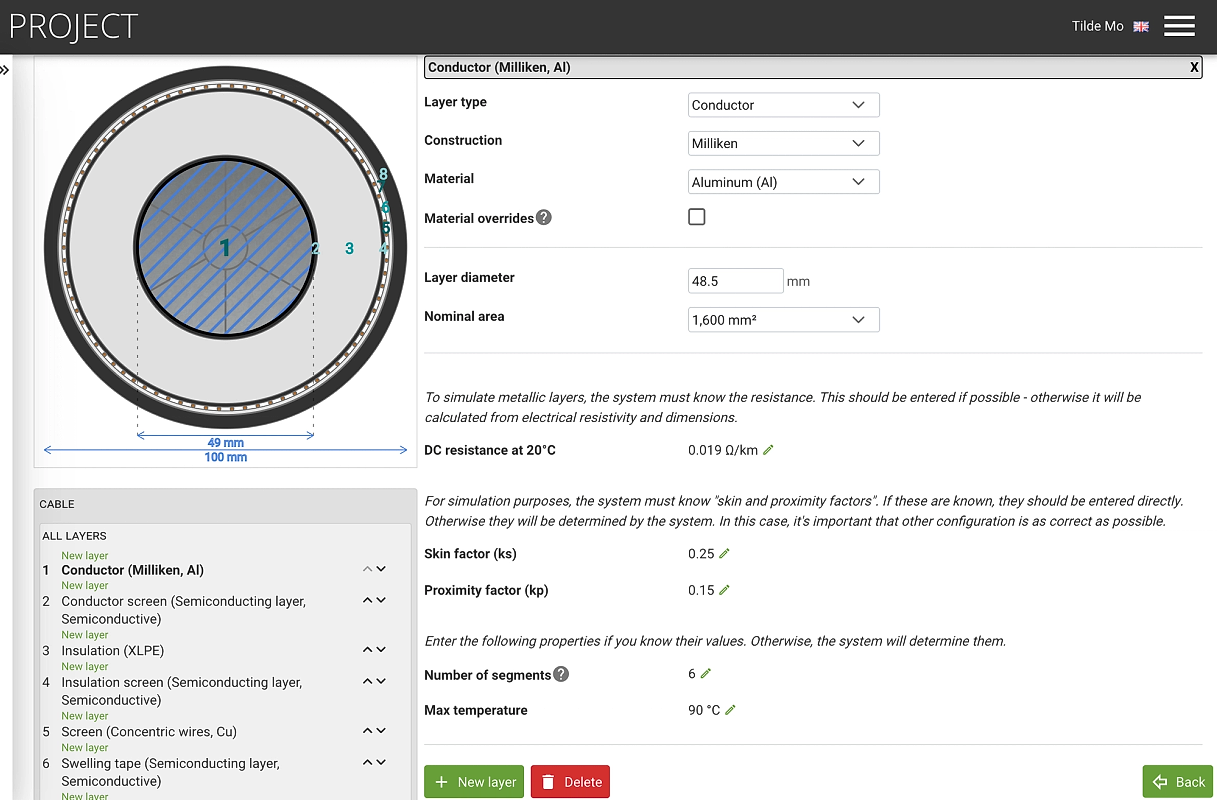This screenshot has width=1217, height=800.
Task: Click conductor label 1 in cable diagram
Action: tap(225, 247)
